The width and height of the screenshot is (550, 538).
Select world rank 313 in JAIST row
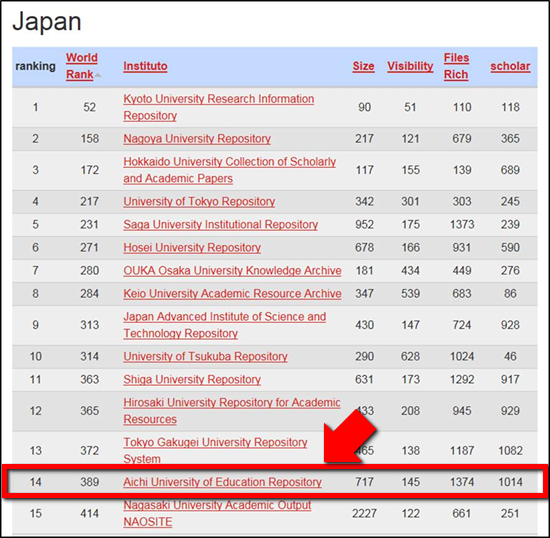(x=89, y=325)
